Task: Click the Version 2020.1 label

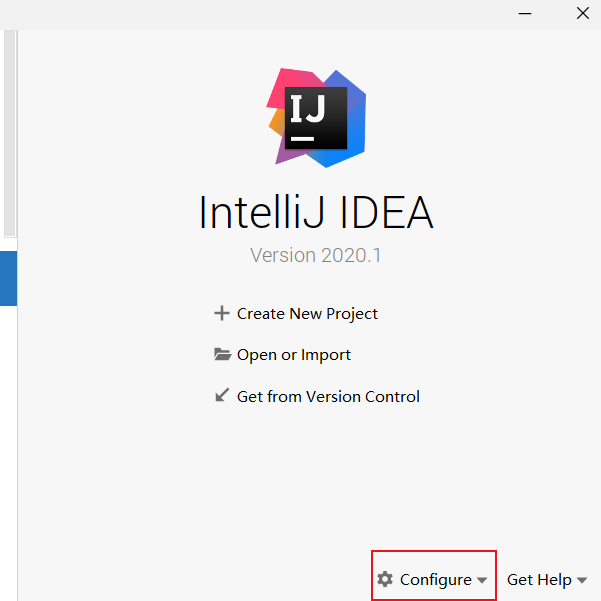Action: (x=315, y=255)
